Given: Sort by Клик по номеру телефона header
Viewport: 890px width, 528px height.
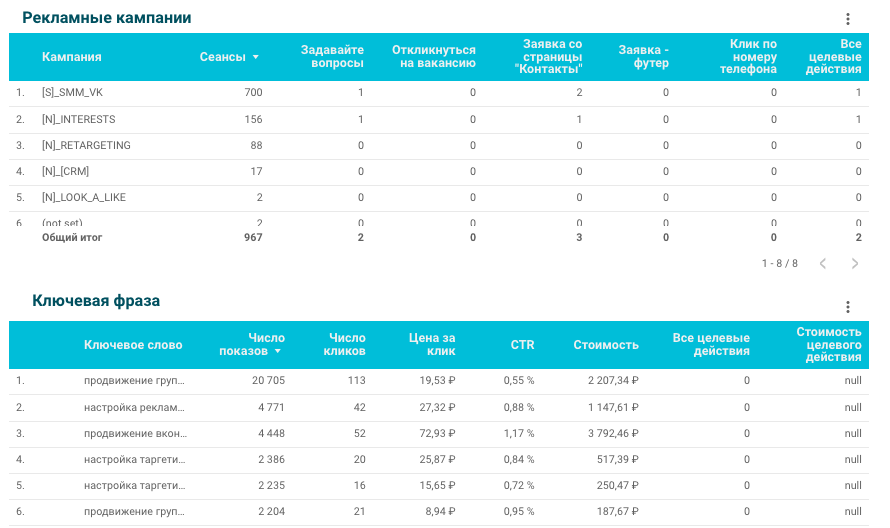Looking at the screenshot, I should tap(749, 57).
